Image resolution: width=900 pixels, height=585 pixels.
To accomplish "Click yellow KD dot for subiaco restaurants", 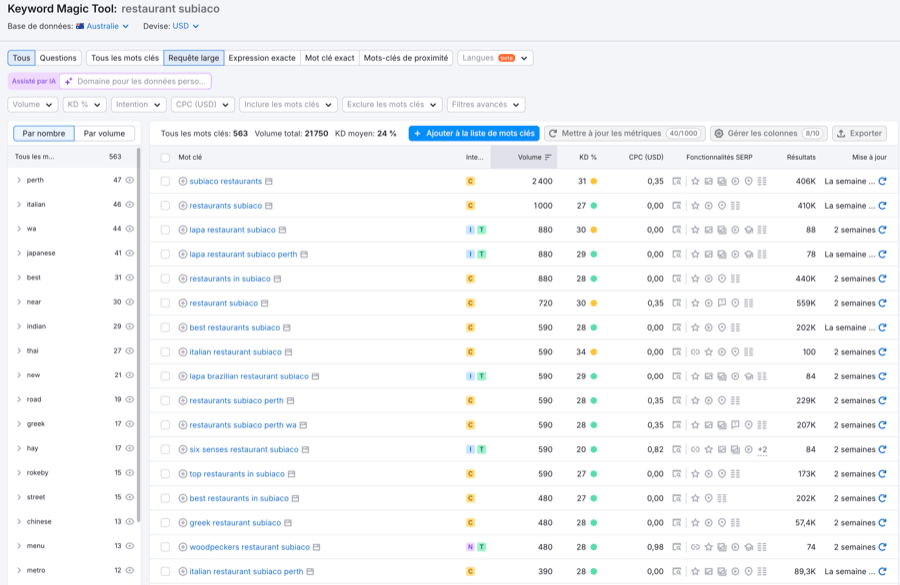I will tap(594, 181).
